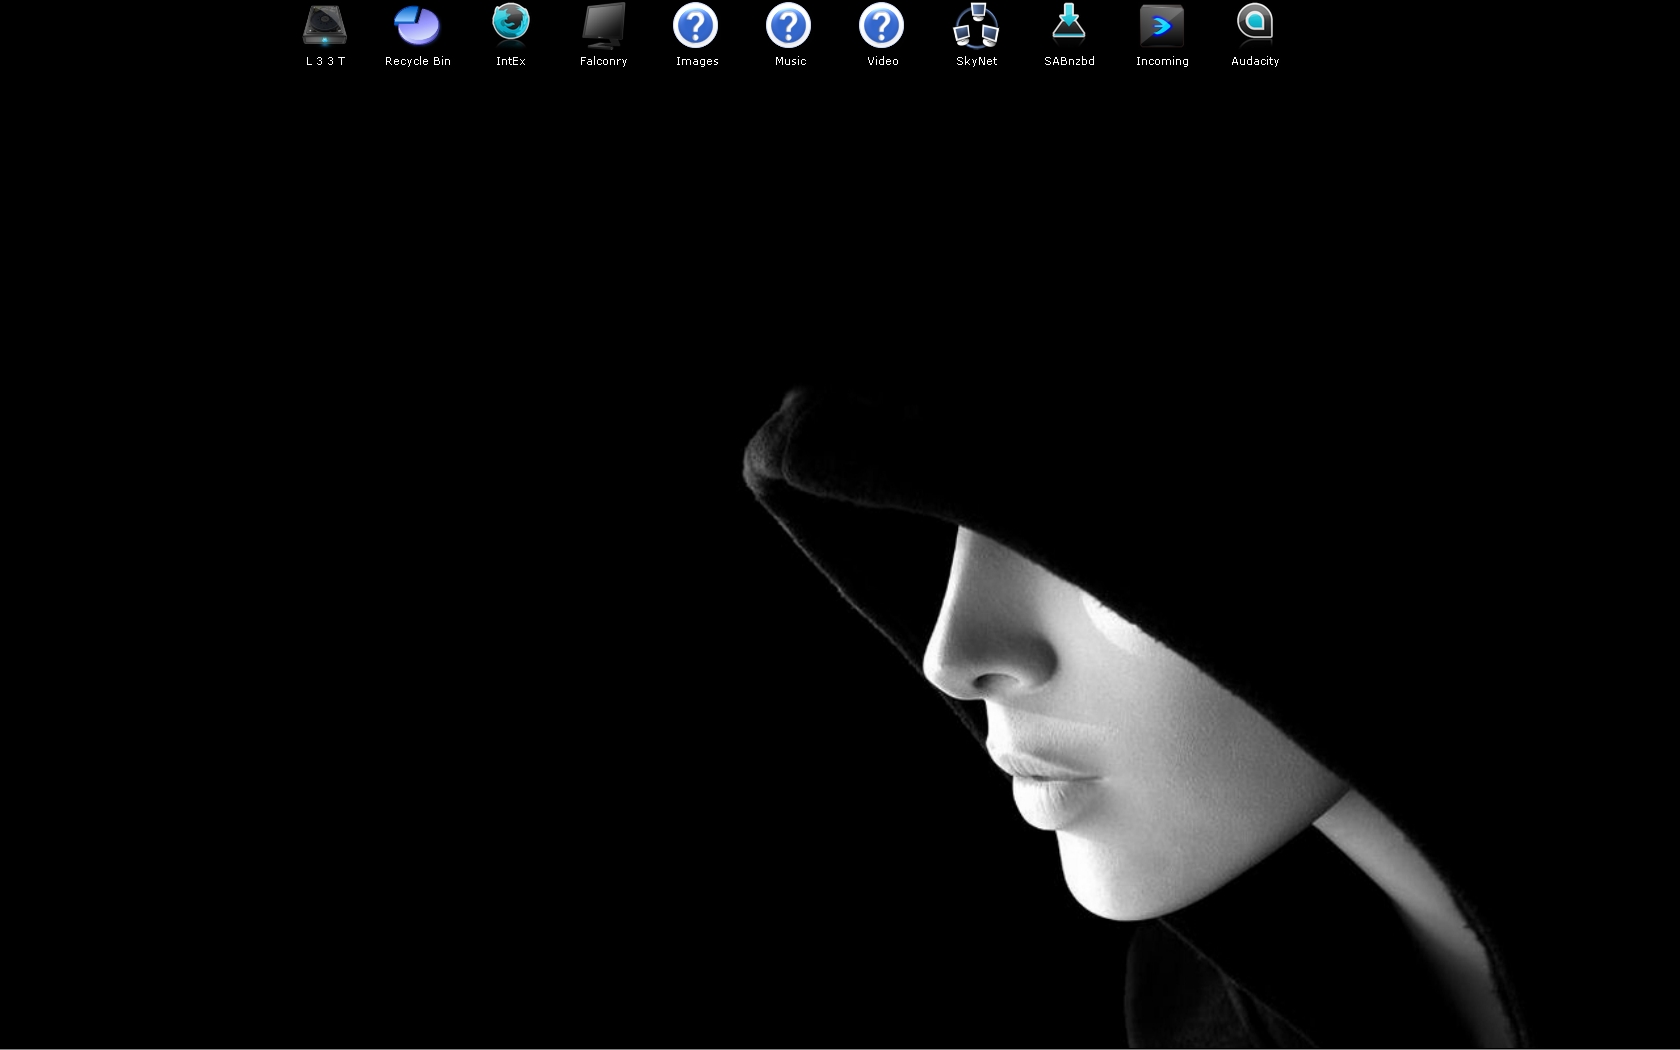Select the 'SkyNet' label text
The width and height of the screenshot is (1680, 1050).
click(977, 61)
